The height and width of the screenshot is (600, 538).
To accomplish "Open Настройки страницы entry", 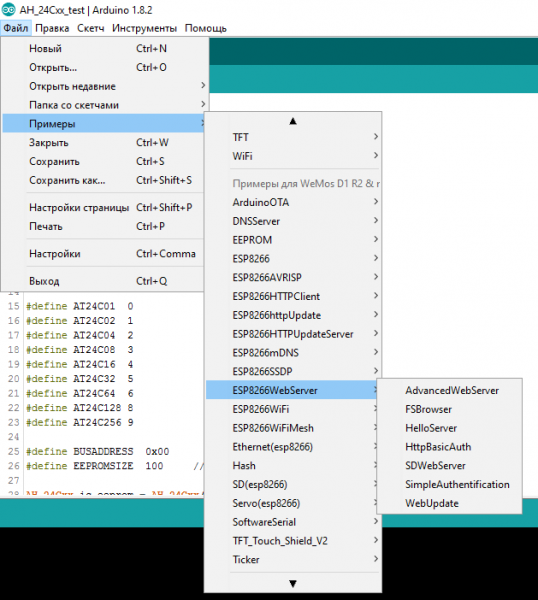I will 103,207.
